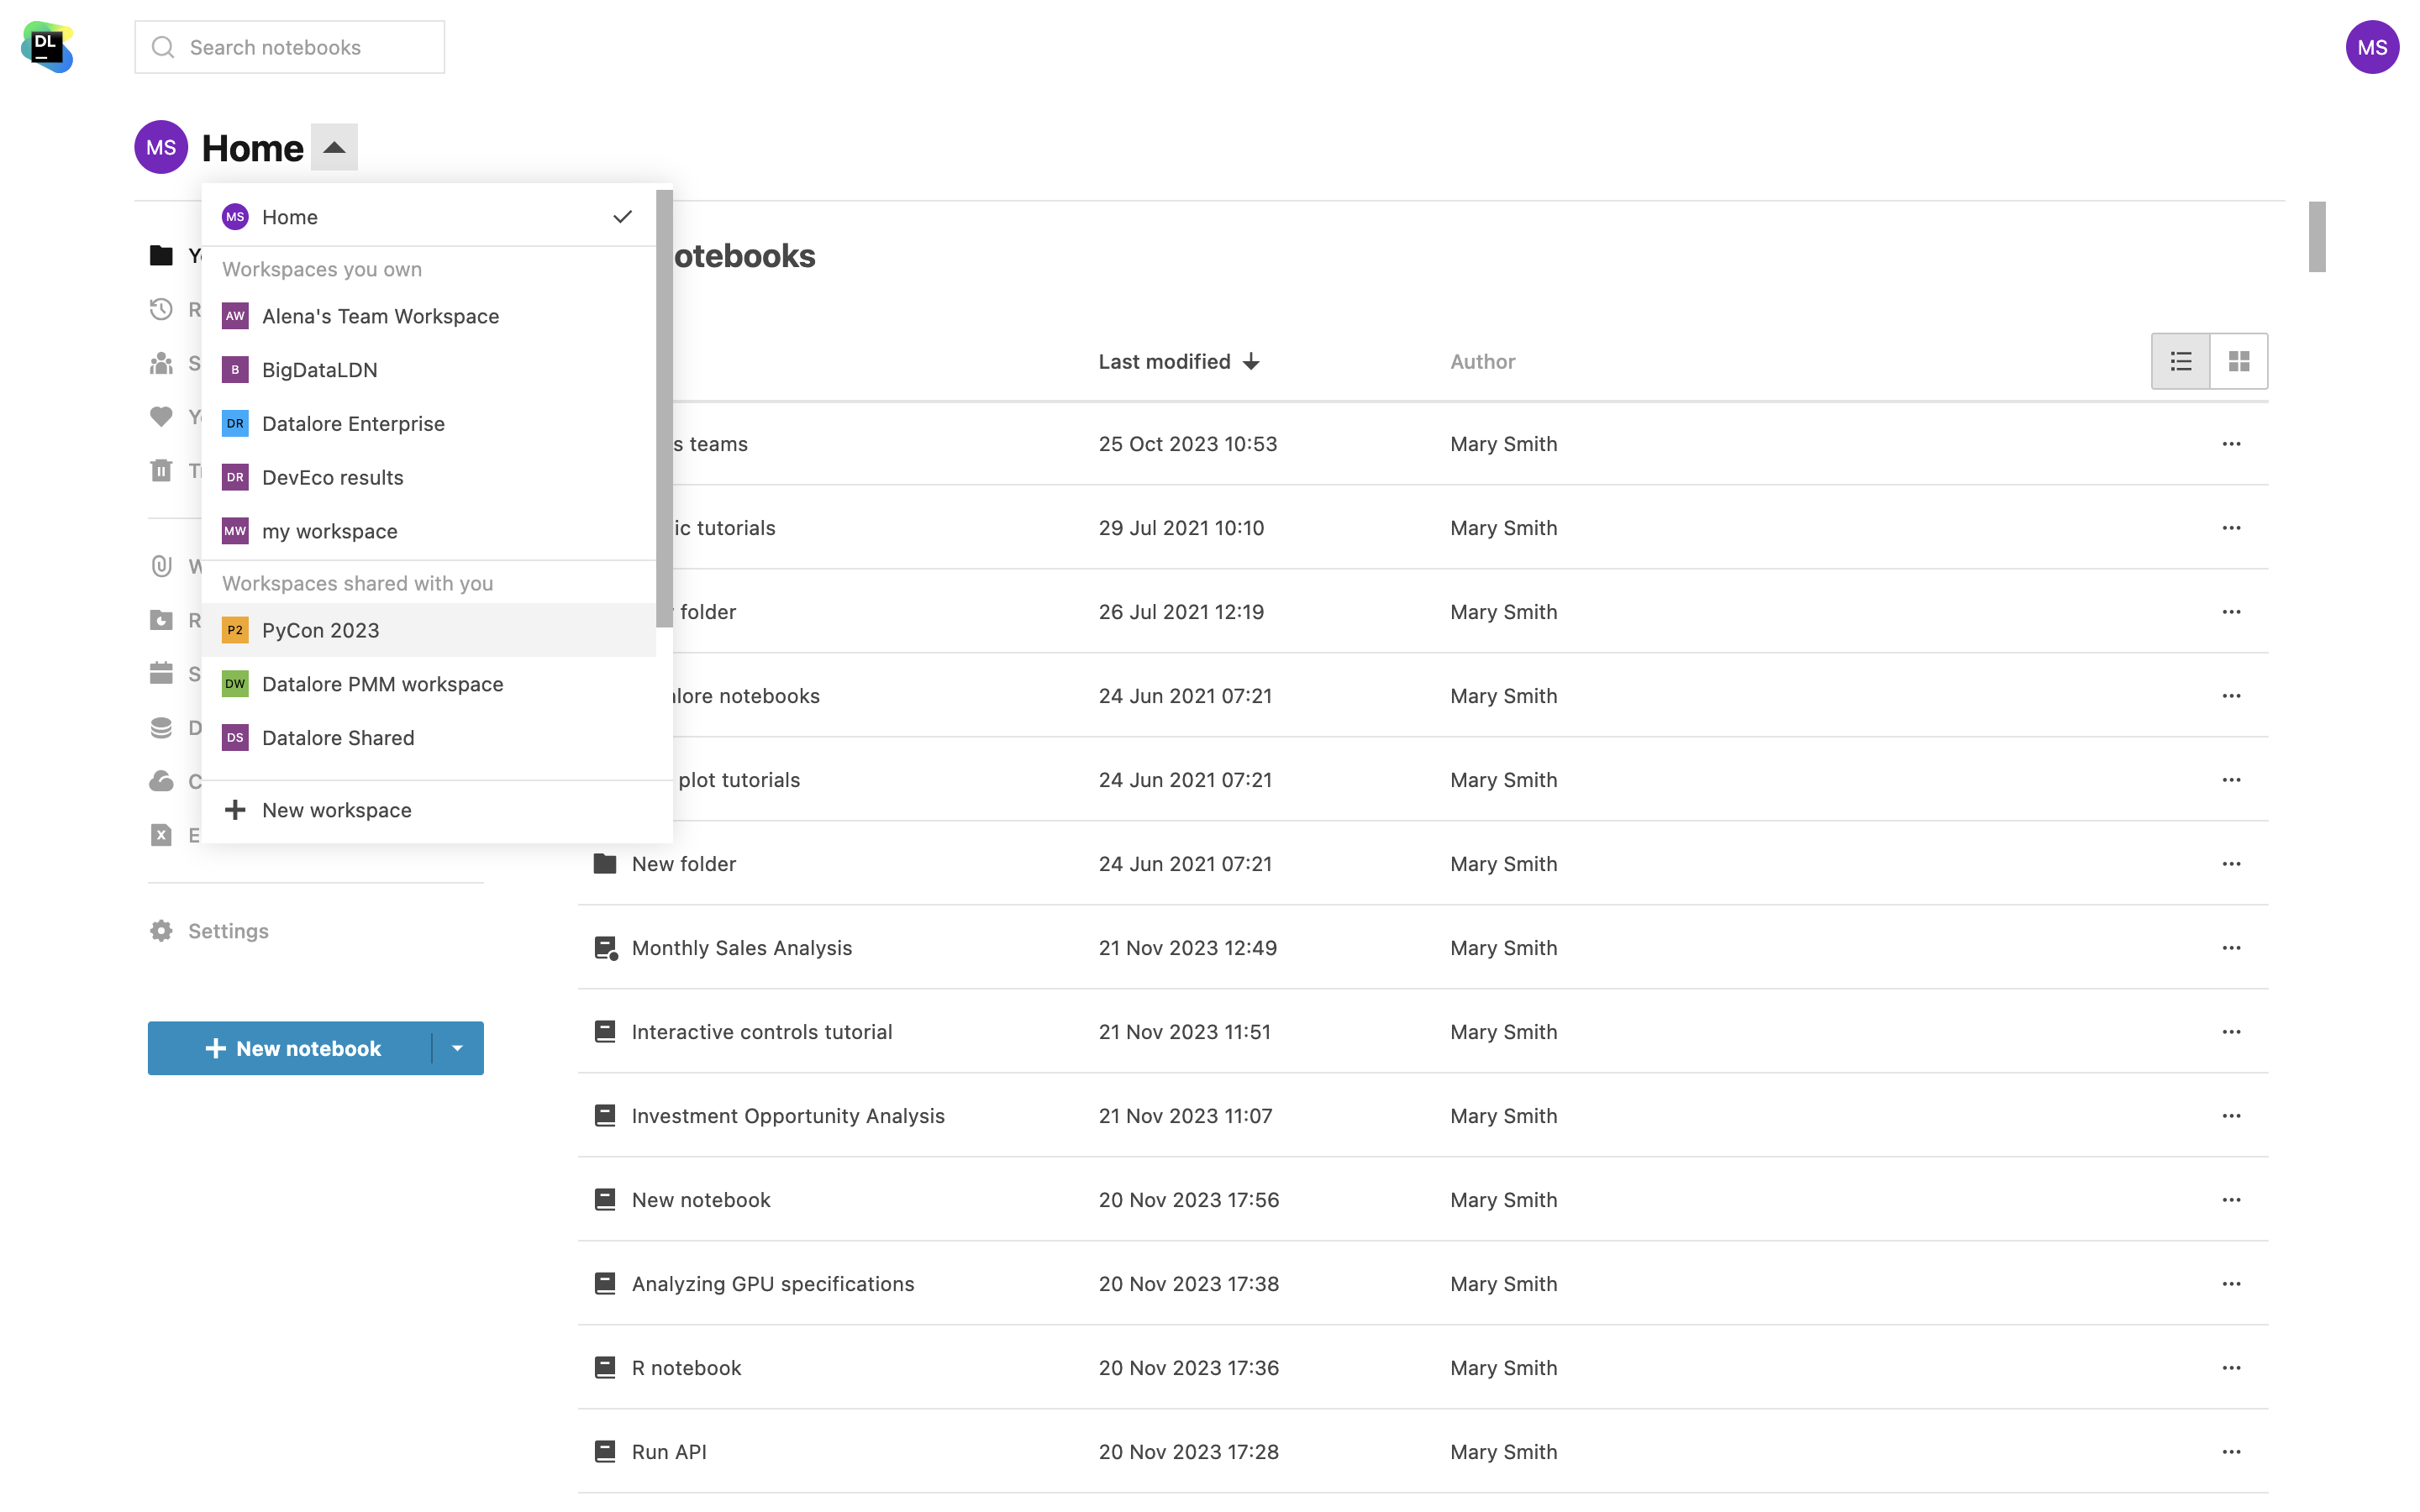2420x1512 pixels.
Task: Collapse the Home workspace dropdown arrow
Action: coord(334,147)
